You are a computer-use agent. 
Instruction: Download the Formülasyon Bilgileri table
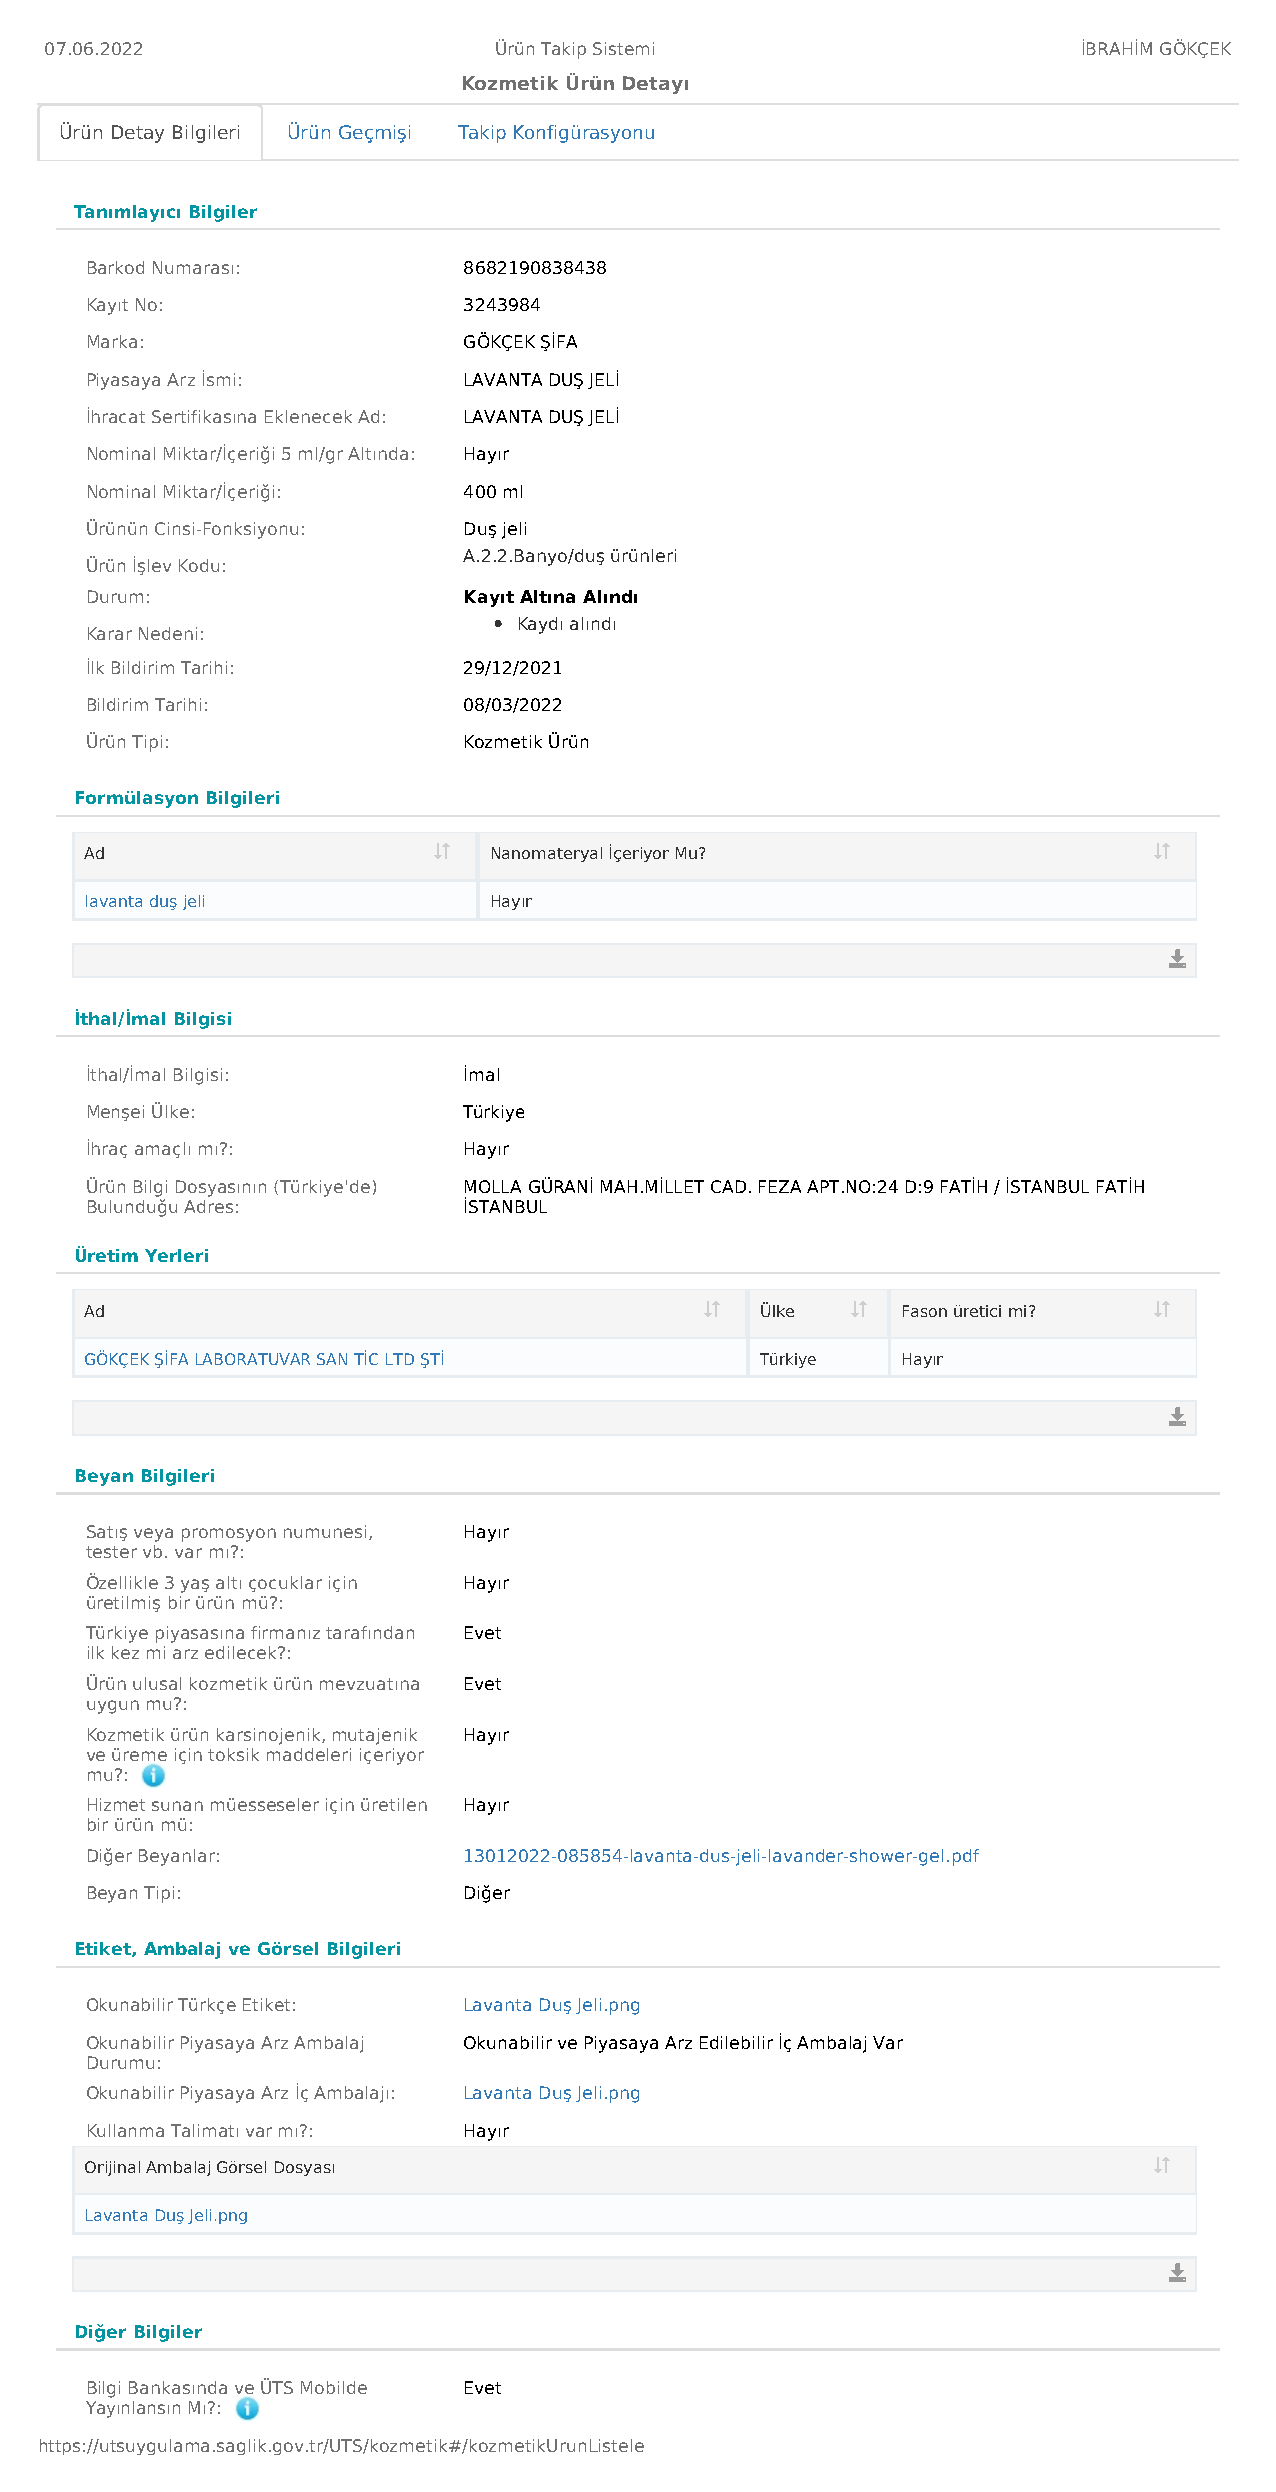click(1177, 959)
